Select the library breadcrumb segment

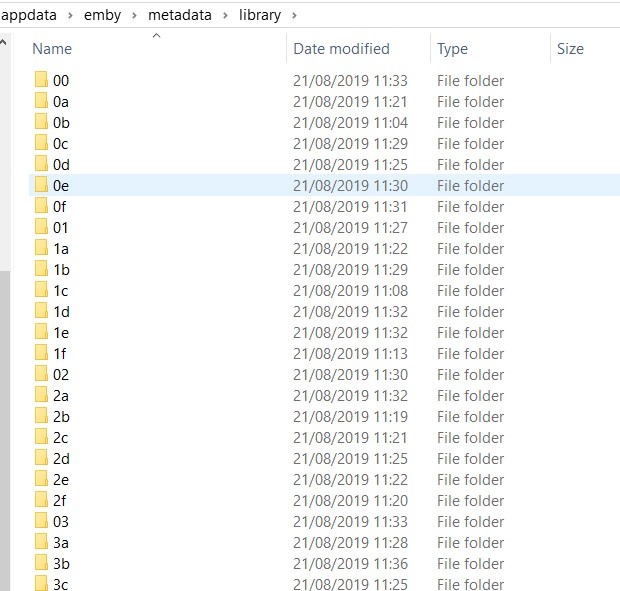tap(260, 16)
